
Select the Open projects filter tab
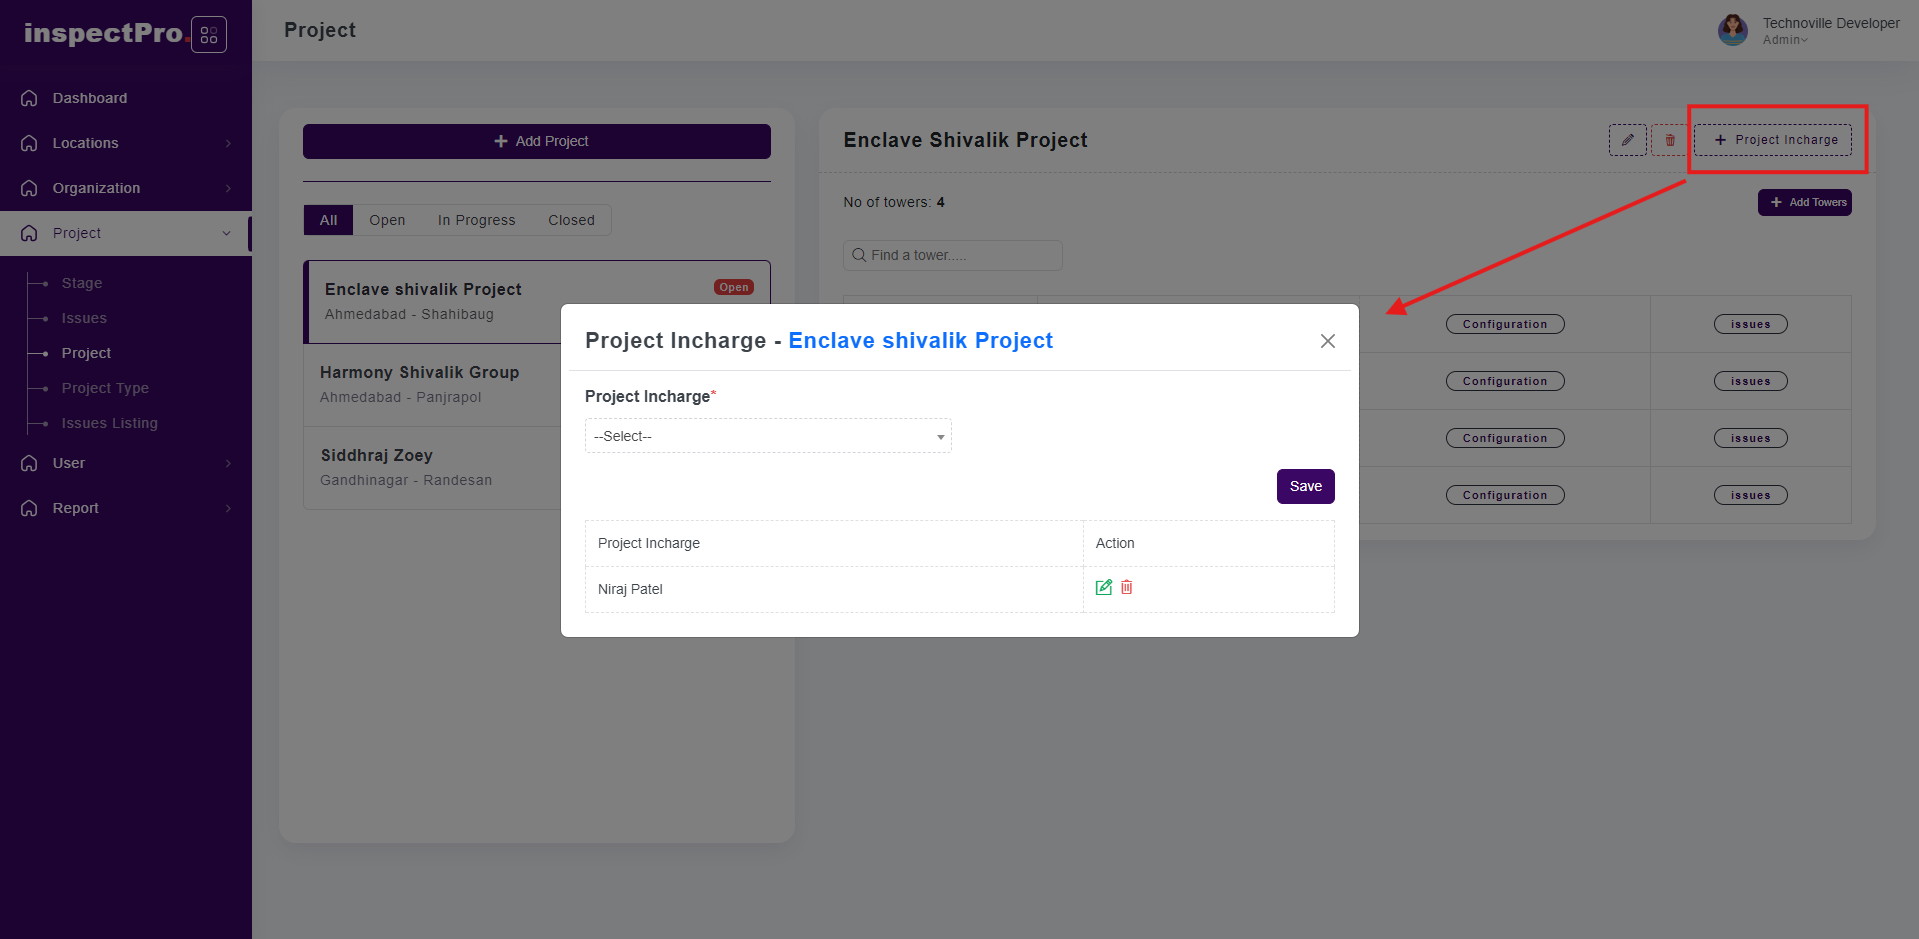pos(387,220)
